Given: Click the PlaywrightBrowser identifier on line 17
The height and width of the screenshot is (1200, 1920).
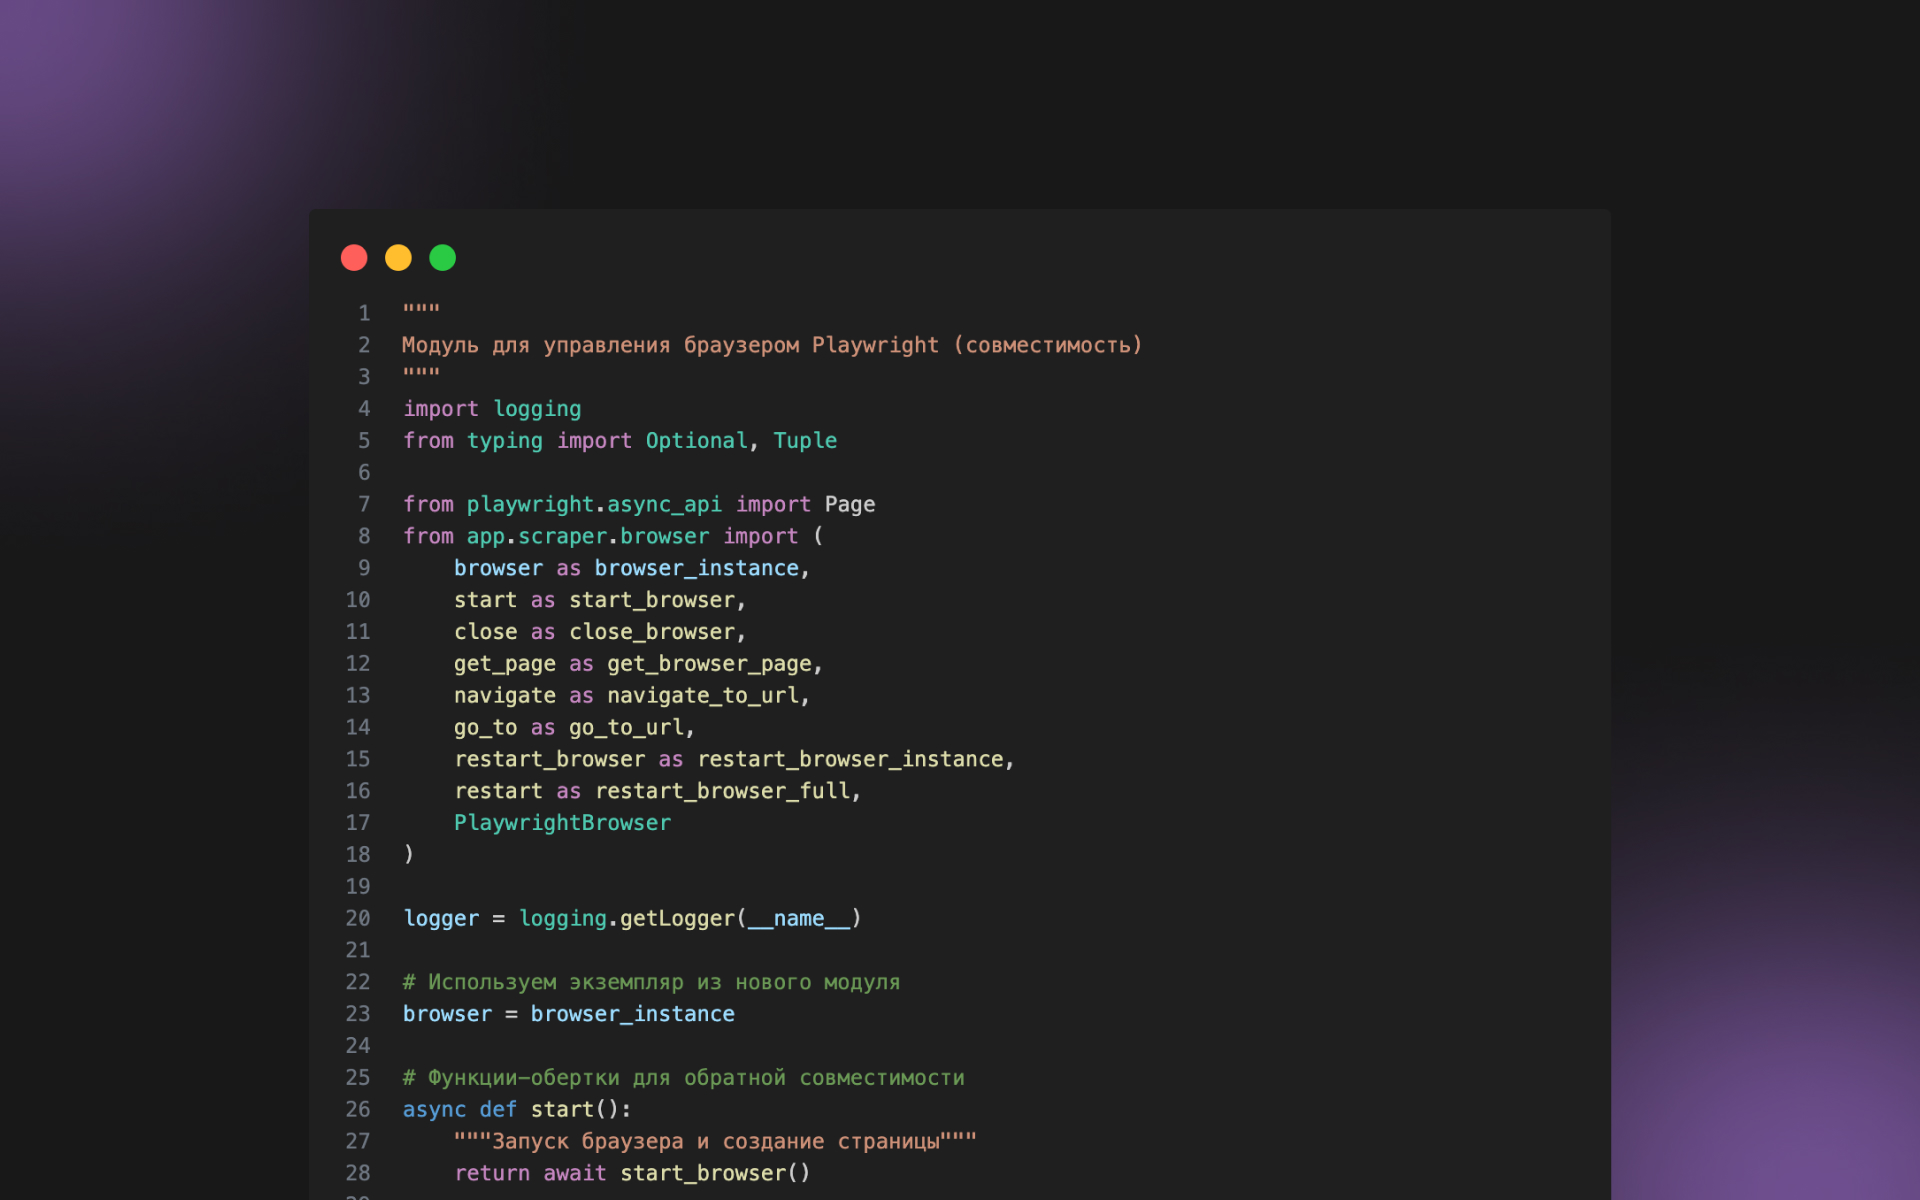Looking at the screenshot, I should [562, 822].
